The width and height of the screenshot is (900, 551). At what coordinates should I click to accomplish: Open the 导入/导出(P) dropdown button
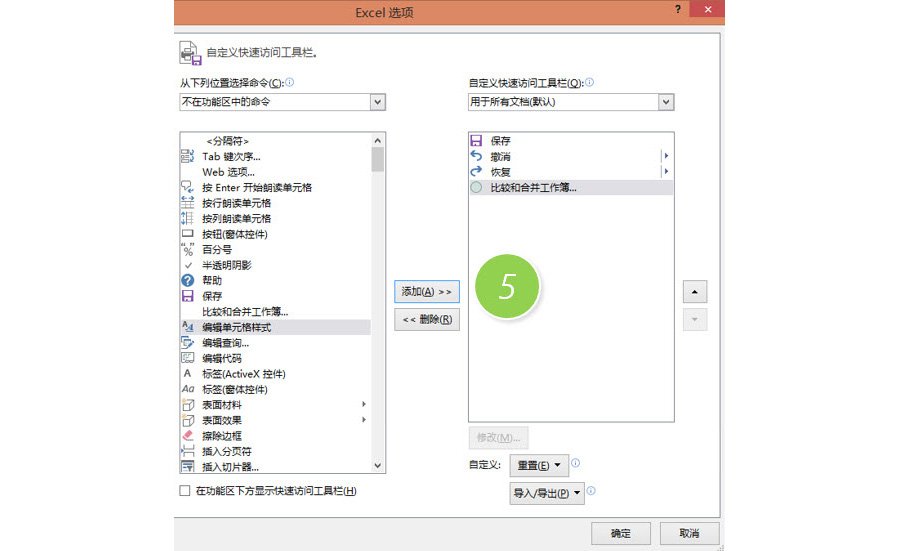pos(547,493)
